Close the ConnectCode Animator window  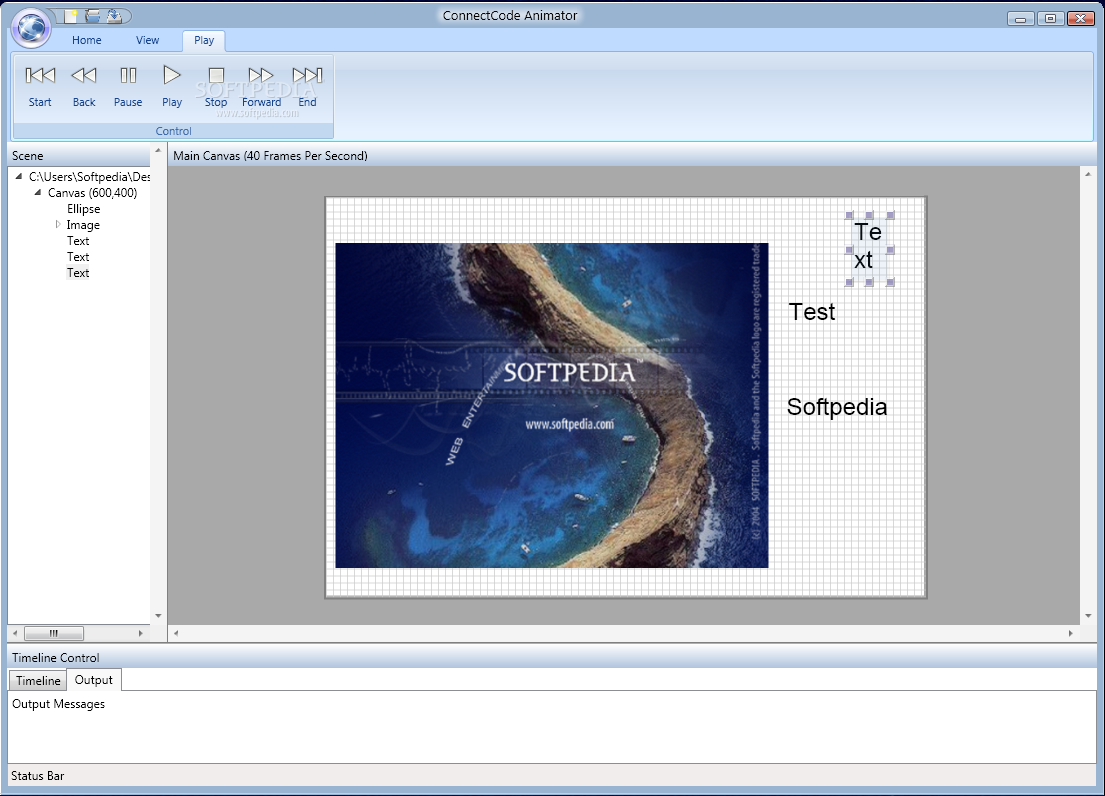[x=1080, y=18]
